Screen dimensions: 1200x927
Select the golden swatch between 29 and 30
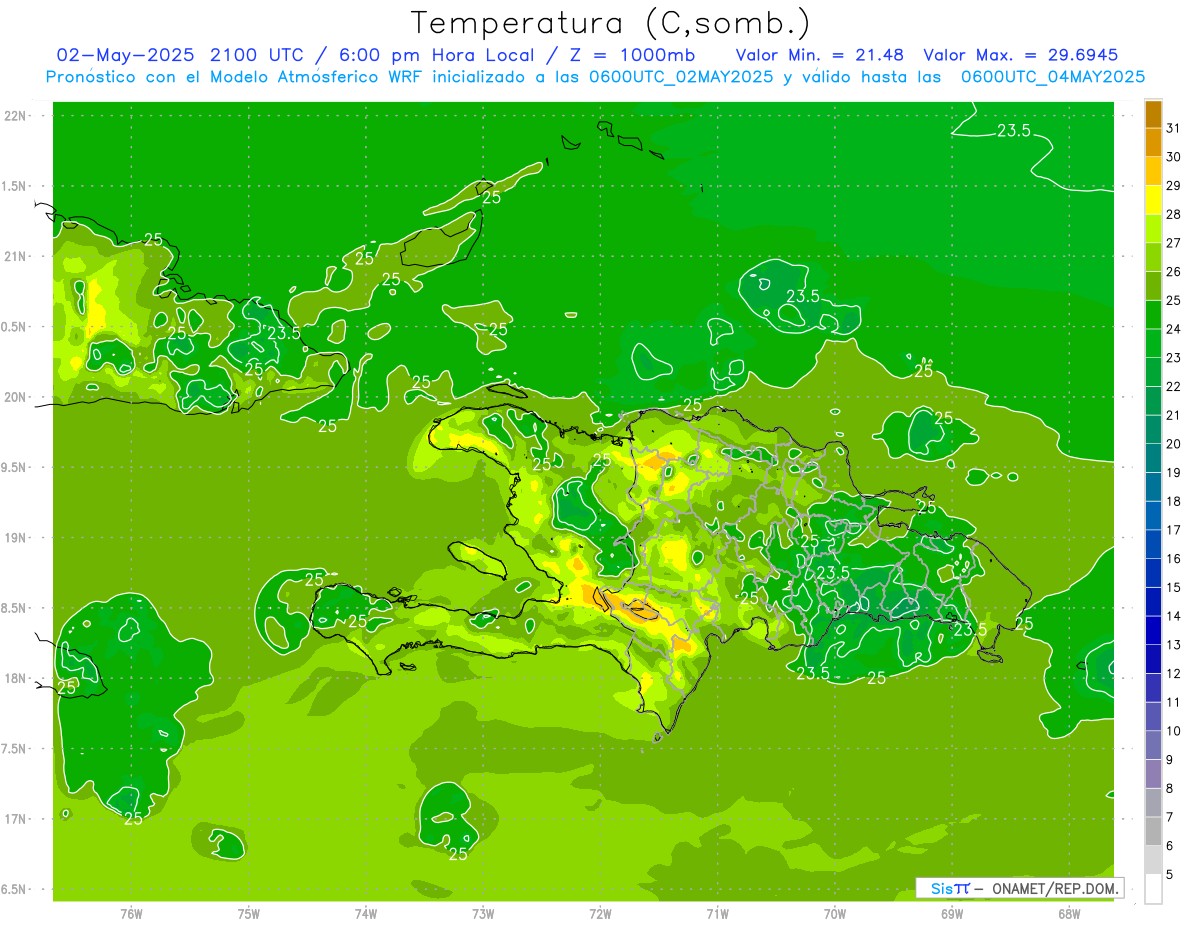coord(1154,171)
